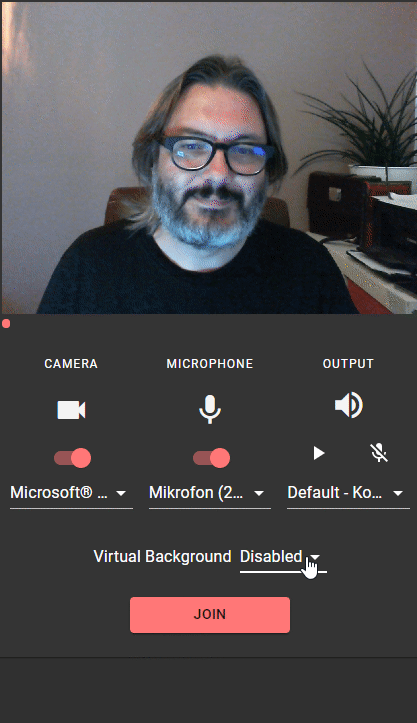The image size is (417, 723).
Task: Open the Mikrofon device dropdown
Action: pyautogui.click(x=209, y=493)
